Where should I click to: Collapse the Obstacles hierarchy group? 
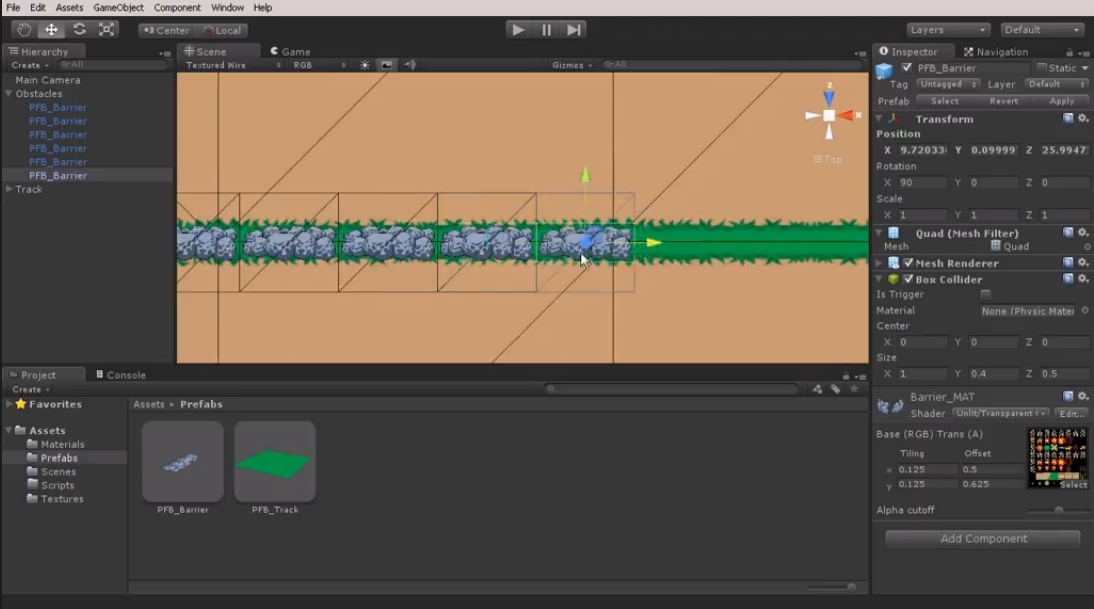coord(9,93)
